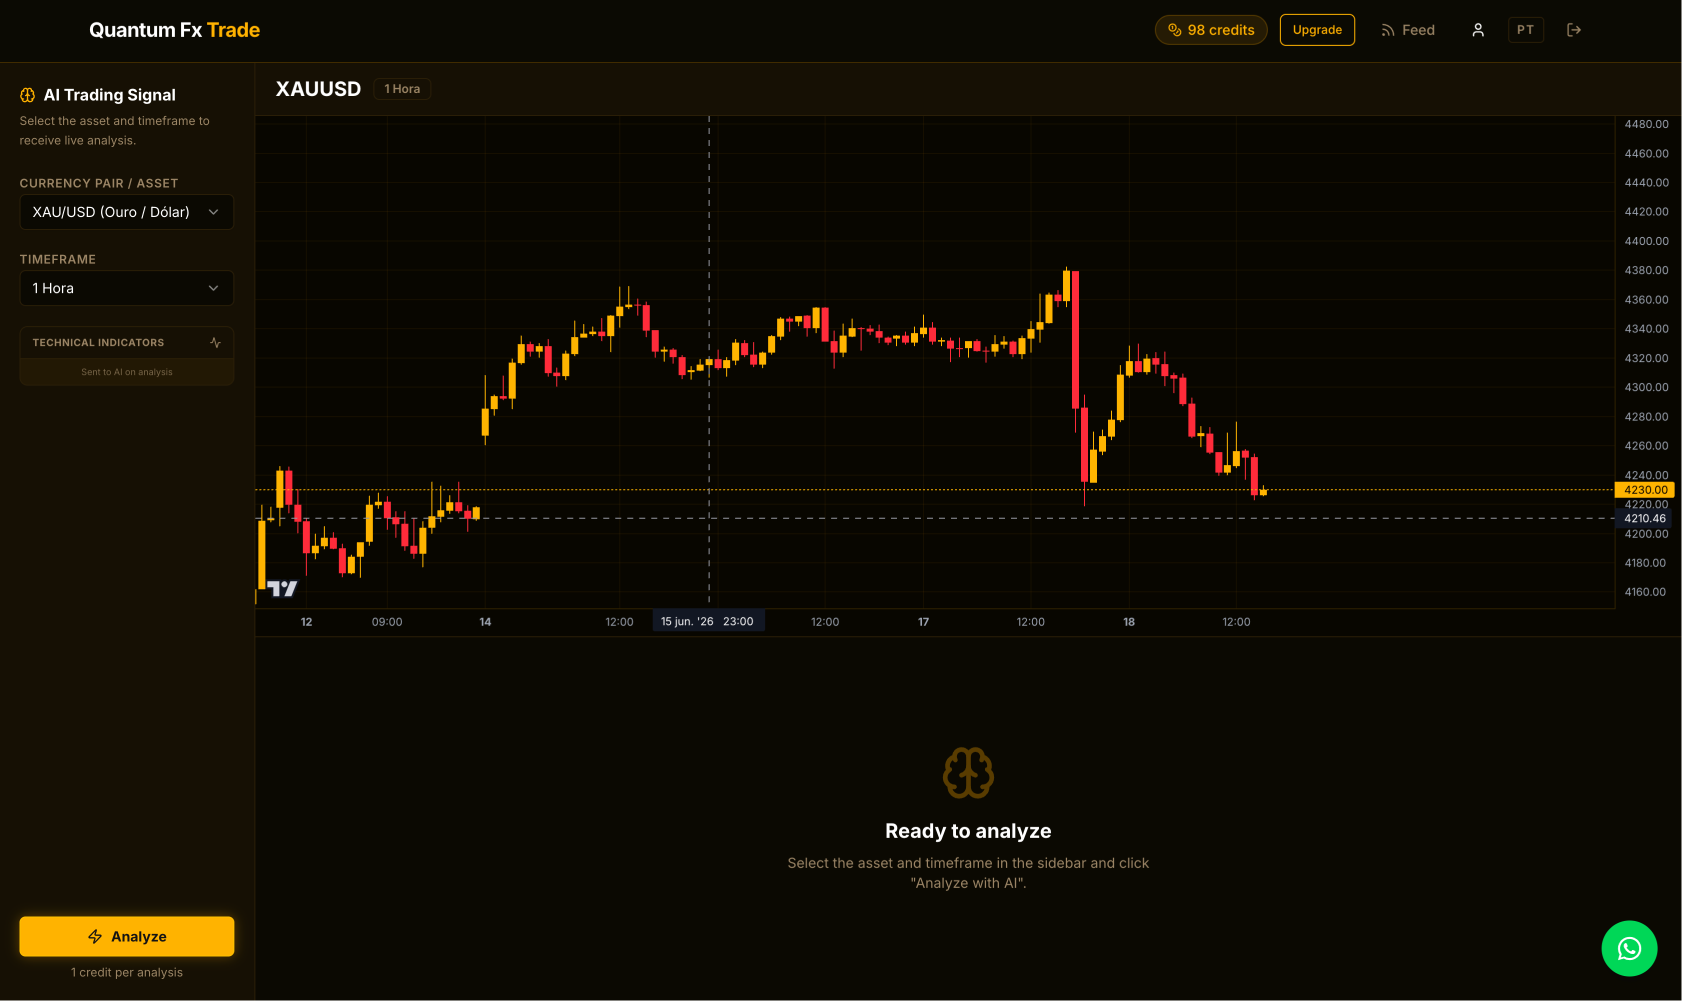The image size is (1682, 1001).
Task: Click the XAUUSD chart title
Action: pos(318,89)
